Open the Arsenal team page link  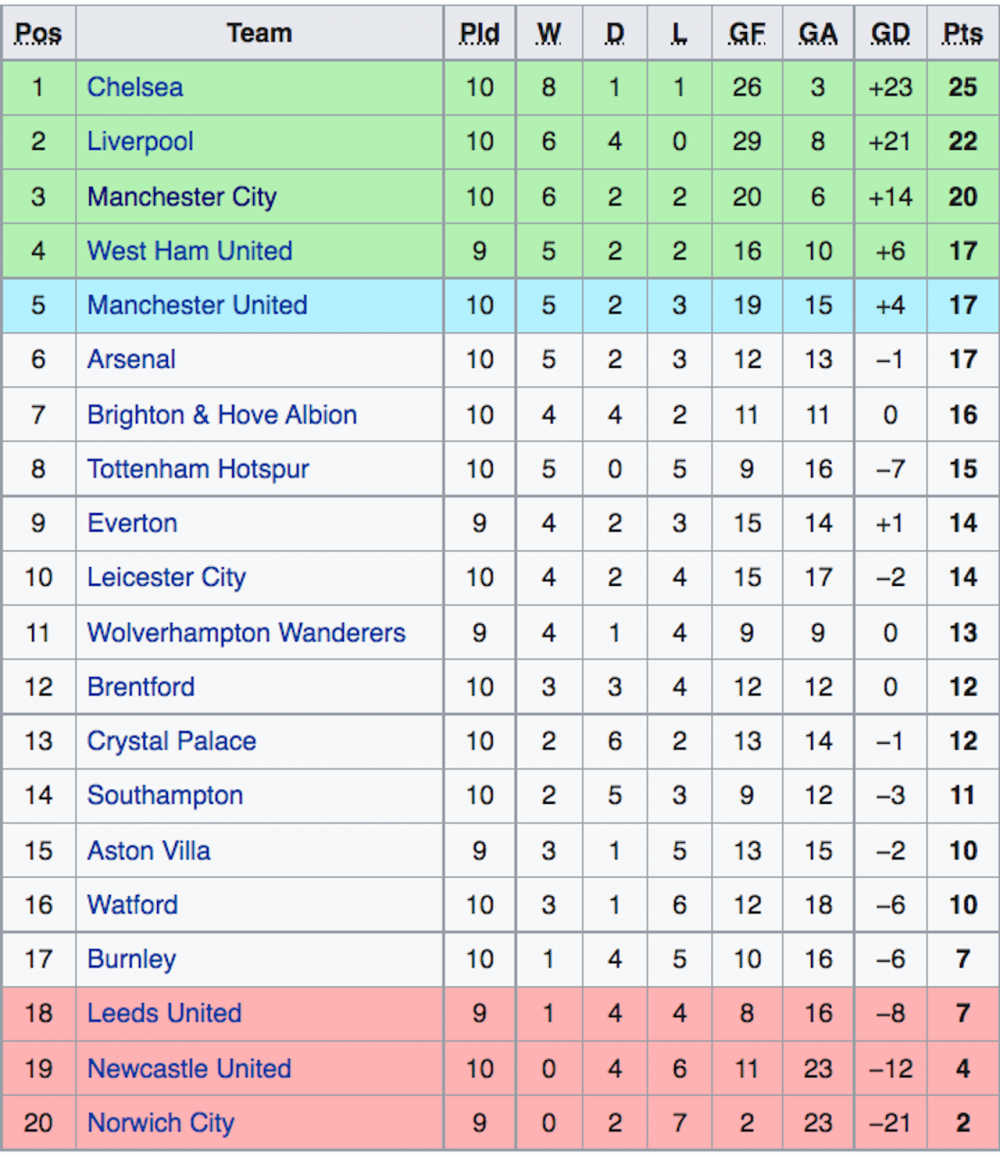pyautogui.click(x=132, y=360)
